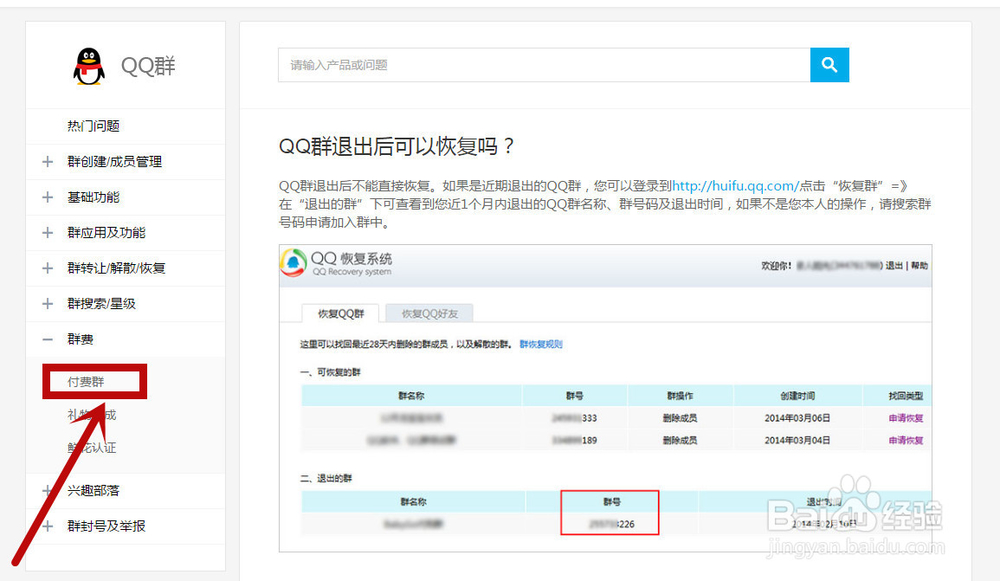The image size is (1000, 581).
Task: Click the 群恢复规则 link
Action: point(540,343)
